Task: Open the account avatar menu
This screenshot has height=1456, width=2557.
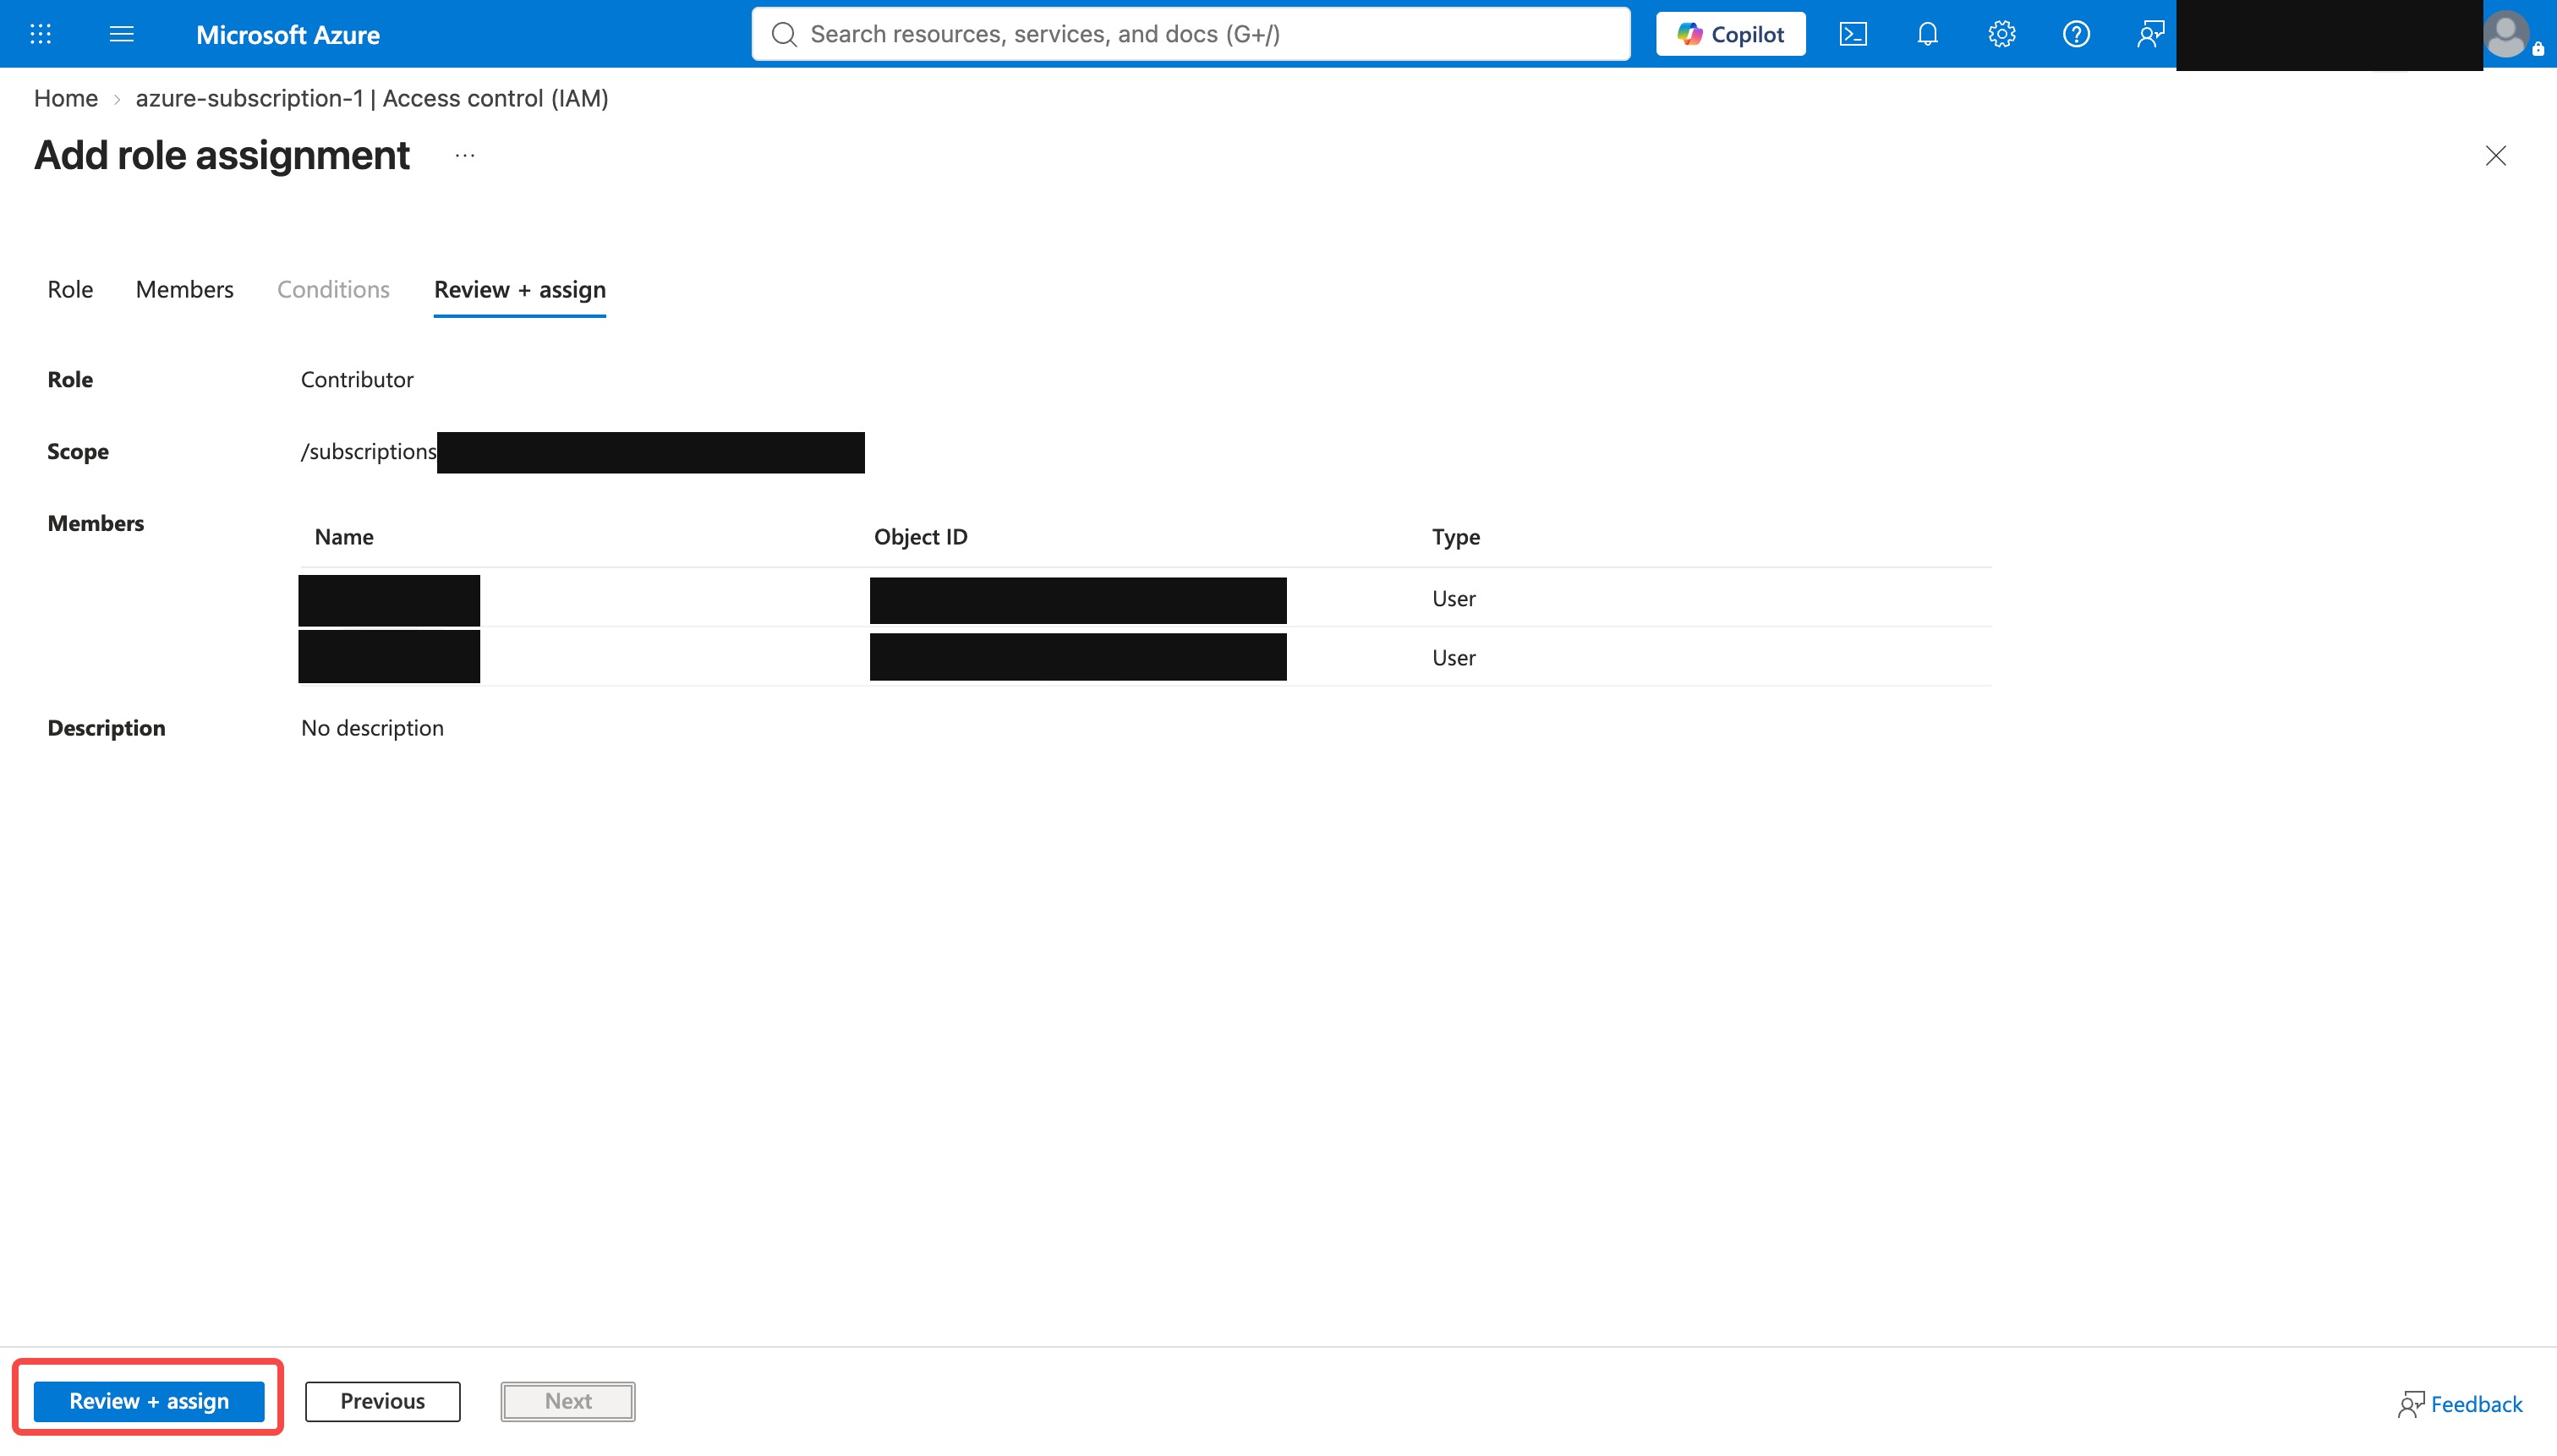Action: click(x=2506, y=34)
